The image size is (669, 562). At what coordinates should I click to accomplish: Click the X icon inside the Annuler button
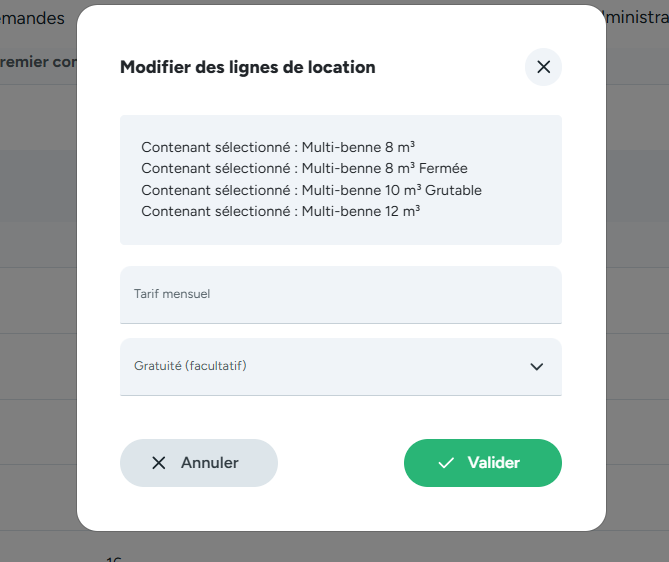159,463
